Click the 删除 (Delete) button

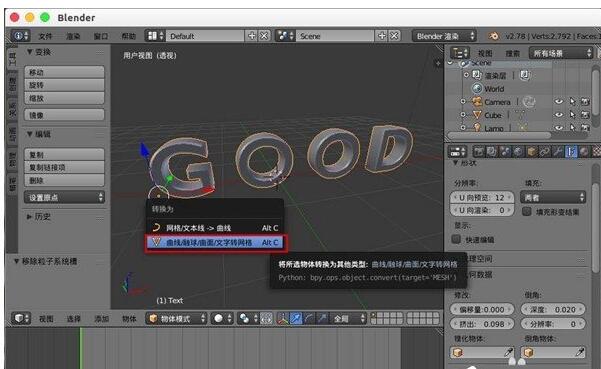point(64,180)
